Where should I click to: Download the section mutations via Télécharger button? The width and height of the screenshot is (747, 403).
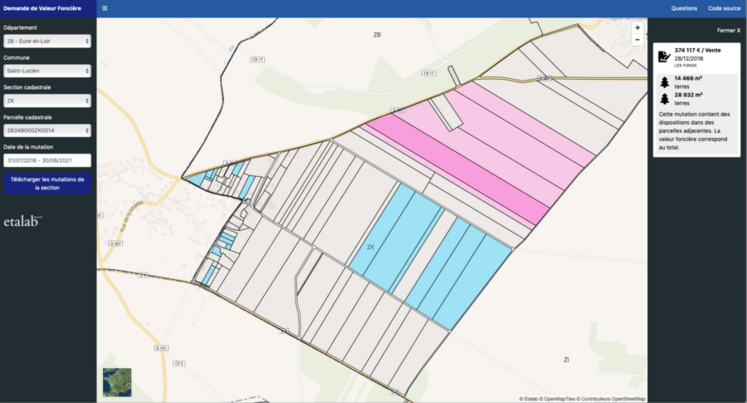point(48,182)
